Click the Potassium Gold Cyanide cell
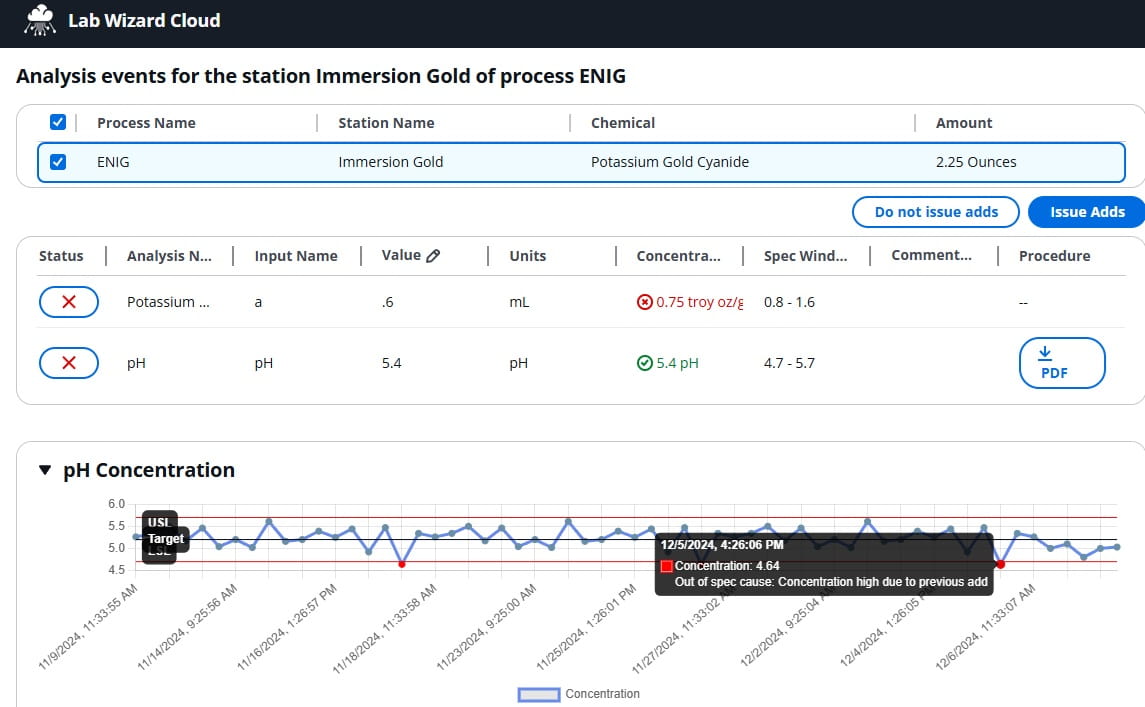The height and width of the screenshot is (707, 1145). tap(670, 162)
